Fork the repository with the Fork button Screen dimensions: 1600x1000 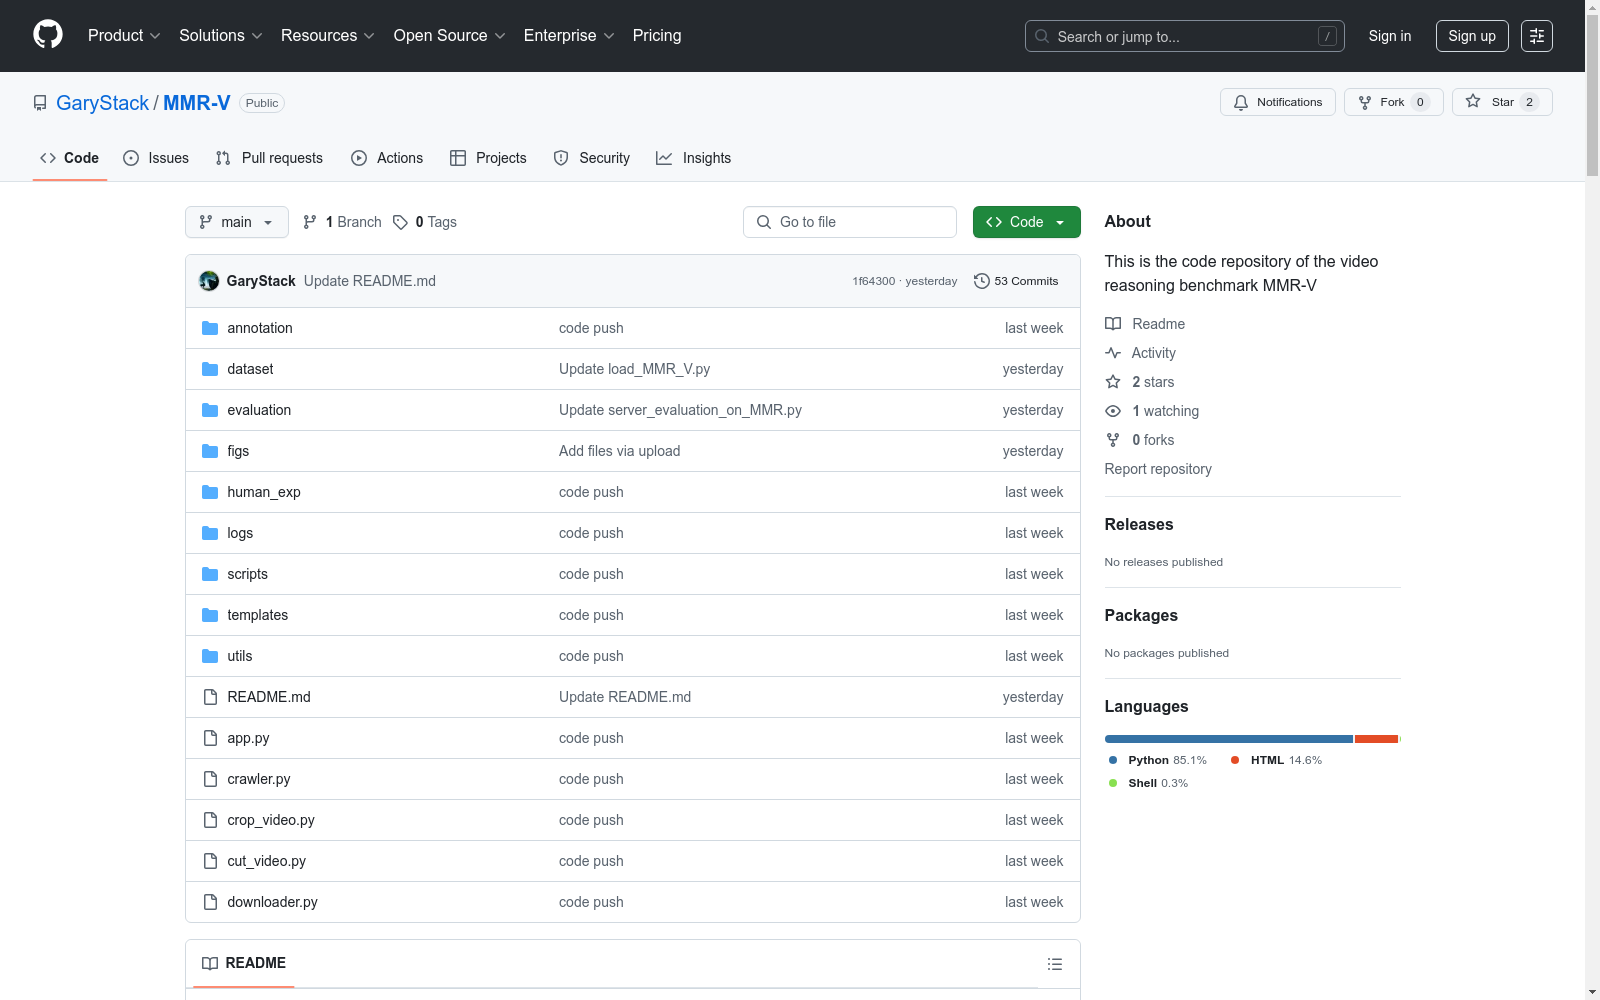[1394, 102]
